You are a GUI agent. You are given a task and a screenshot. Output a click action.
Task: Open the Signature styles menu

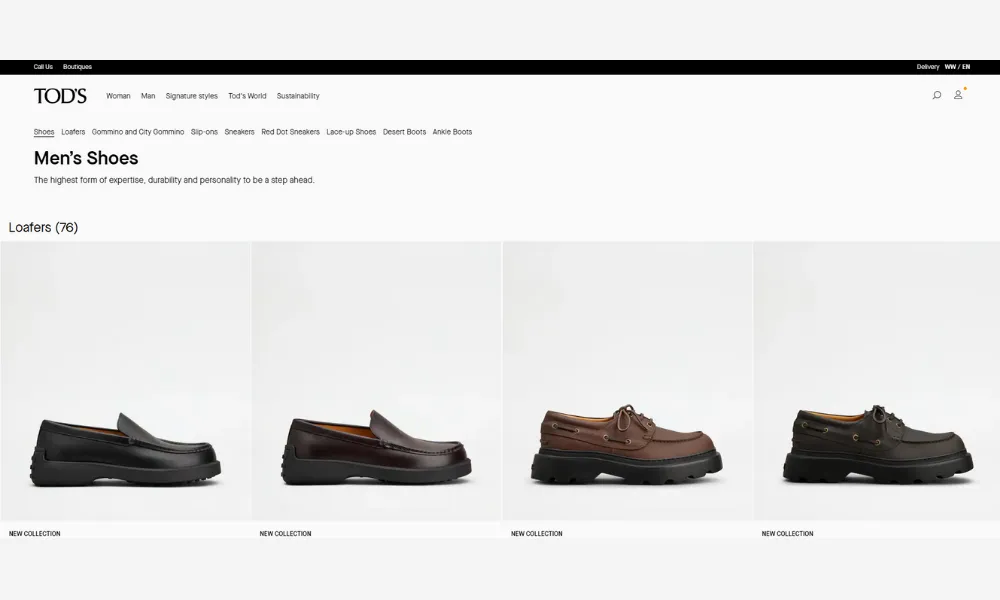pyautogui.click(x=191, y=97)
